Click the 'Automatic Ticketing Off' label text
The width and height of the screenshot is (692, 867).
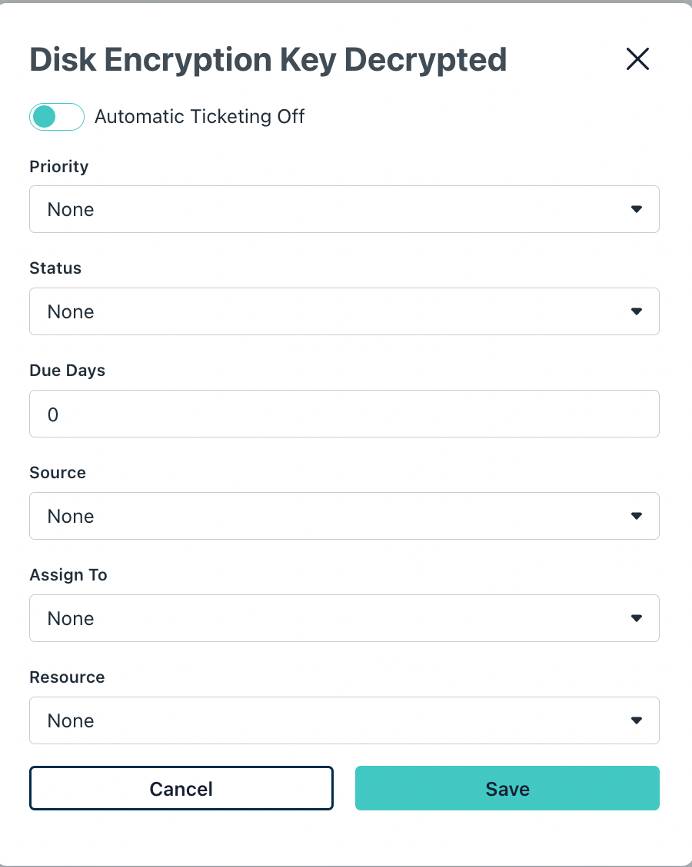pyautogui.click(x=199, y=117)
